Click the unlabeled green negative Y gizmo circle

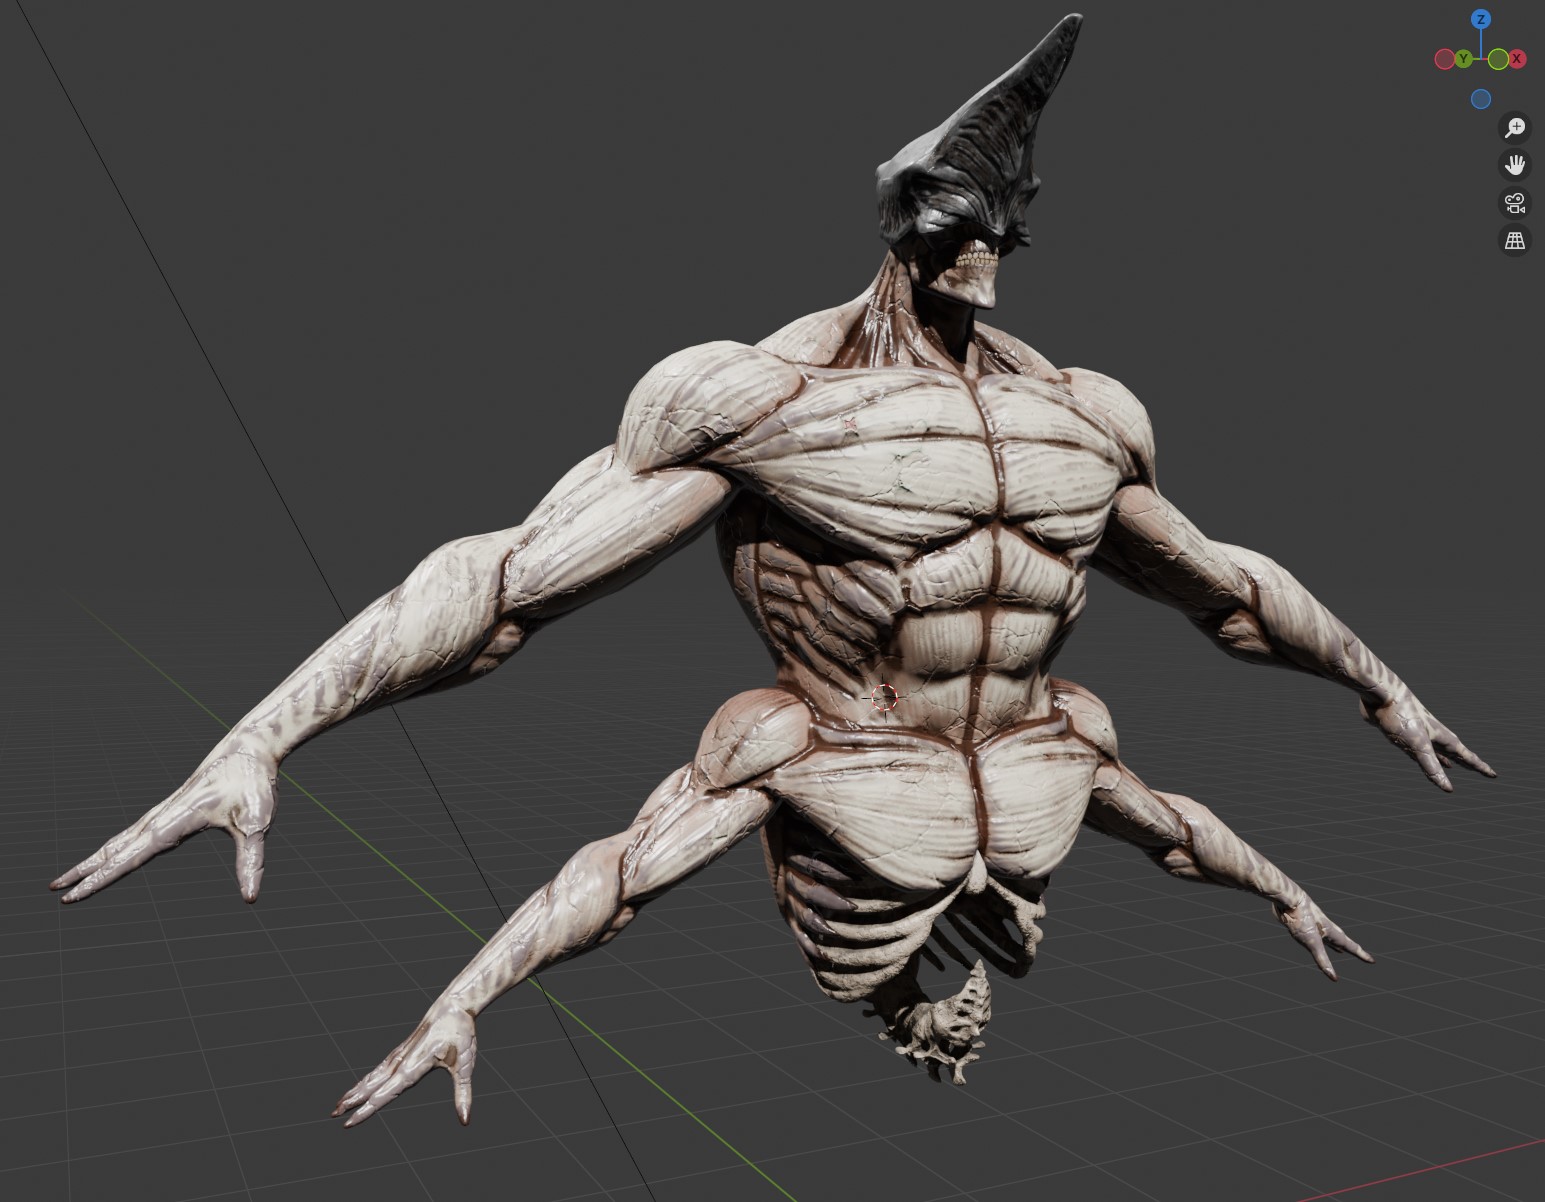coord(1498,59)
